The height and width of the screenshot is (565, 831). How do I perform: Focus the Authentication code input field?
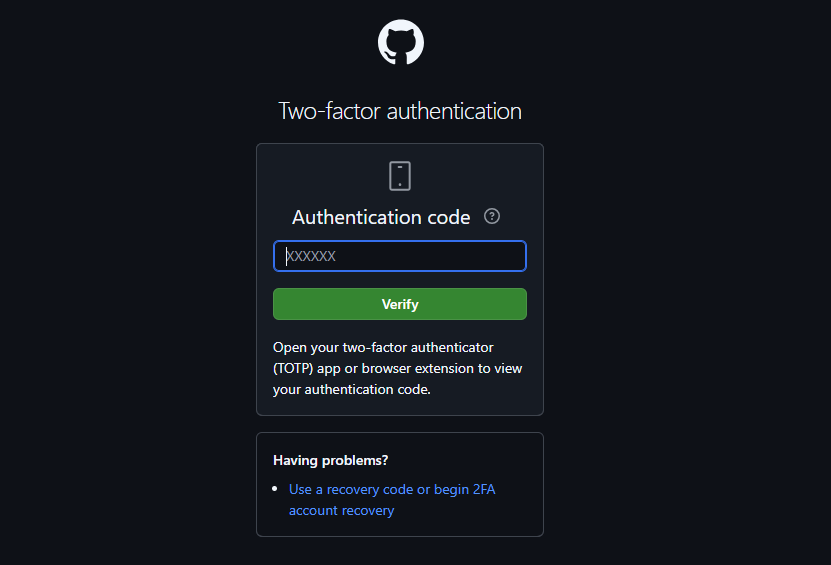[400, 256]
